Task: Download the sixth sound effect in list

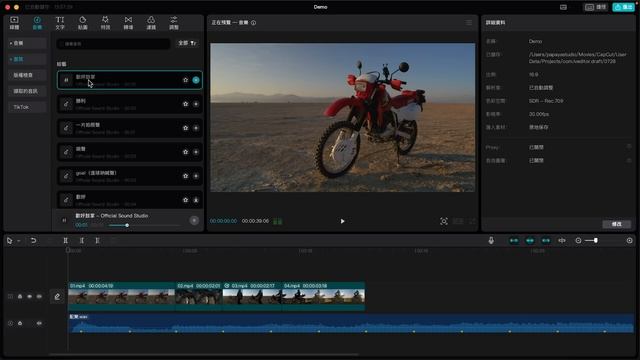Action: pos(196,200)
